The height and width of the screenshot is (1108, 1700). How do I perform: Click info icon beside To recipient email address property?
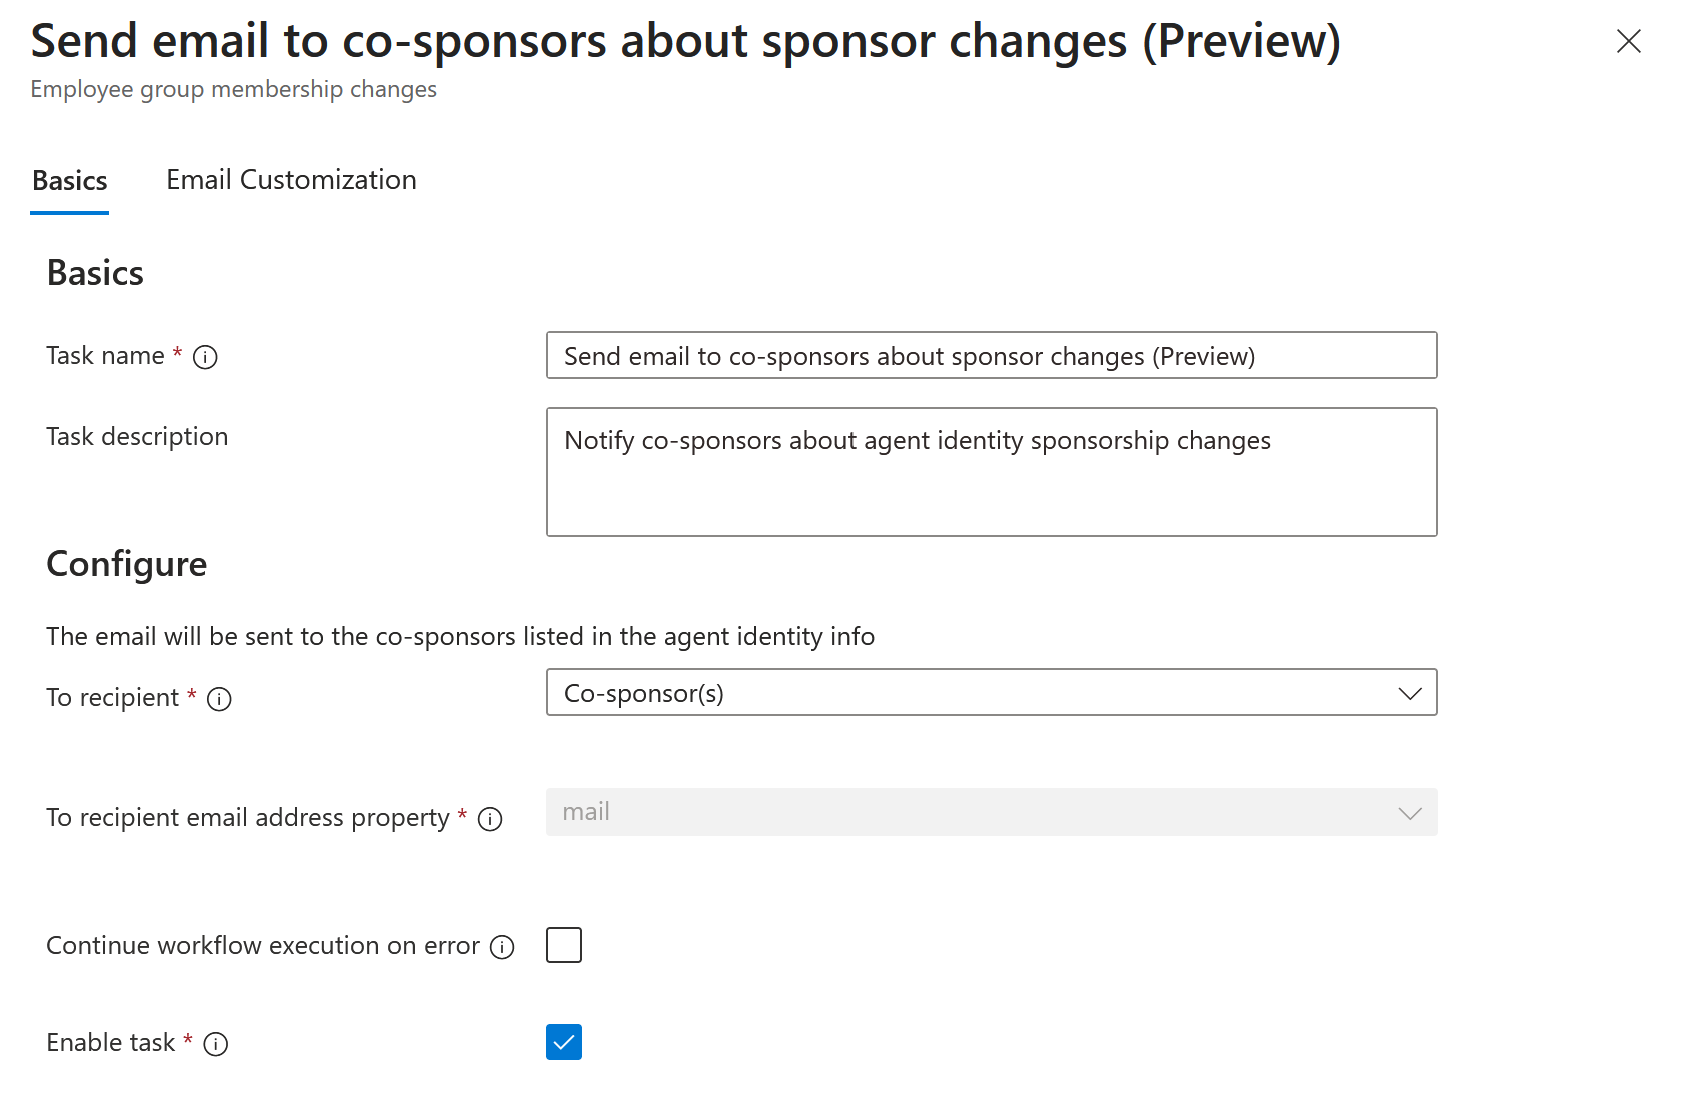[489, 820]
